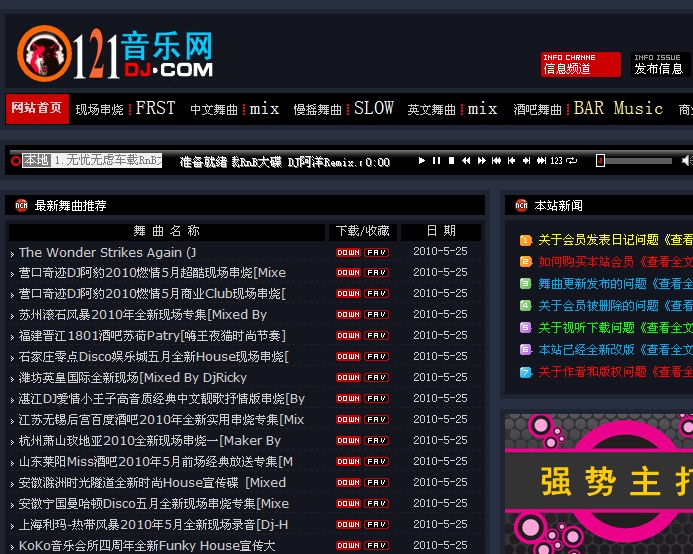
Task: Click the 舞曲名称 column header
Action: [167, 231]
